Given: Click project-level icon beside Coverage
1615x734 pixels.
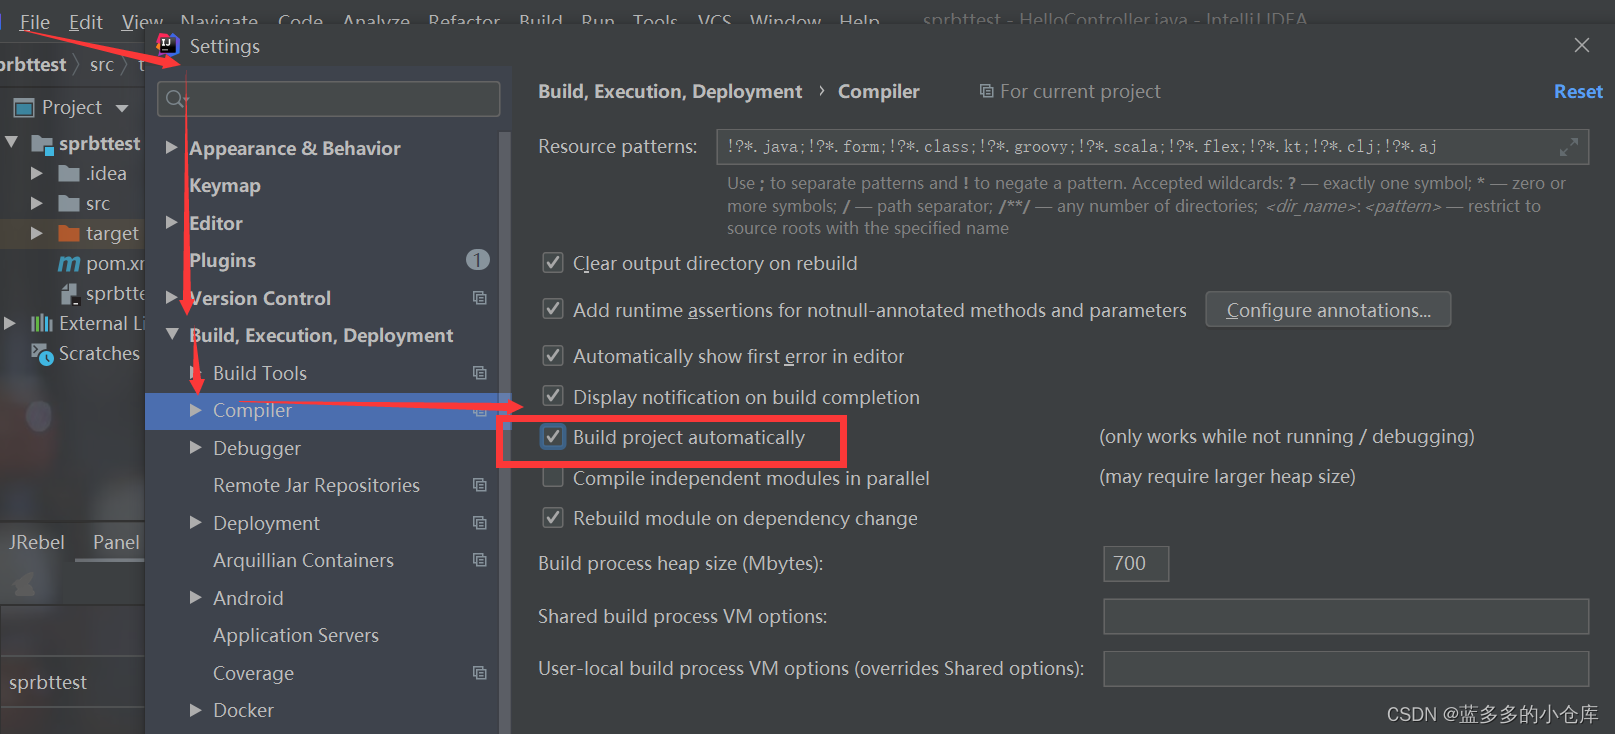Looking at the screenshot, I should 480,673.
